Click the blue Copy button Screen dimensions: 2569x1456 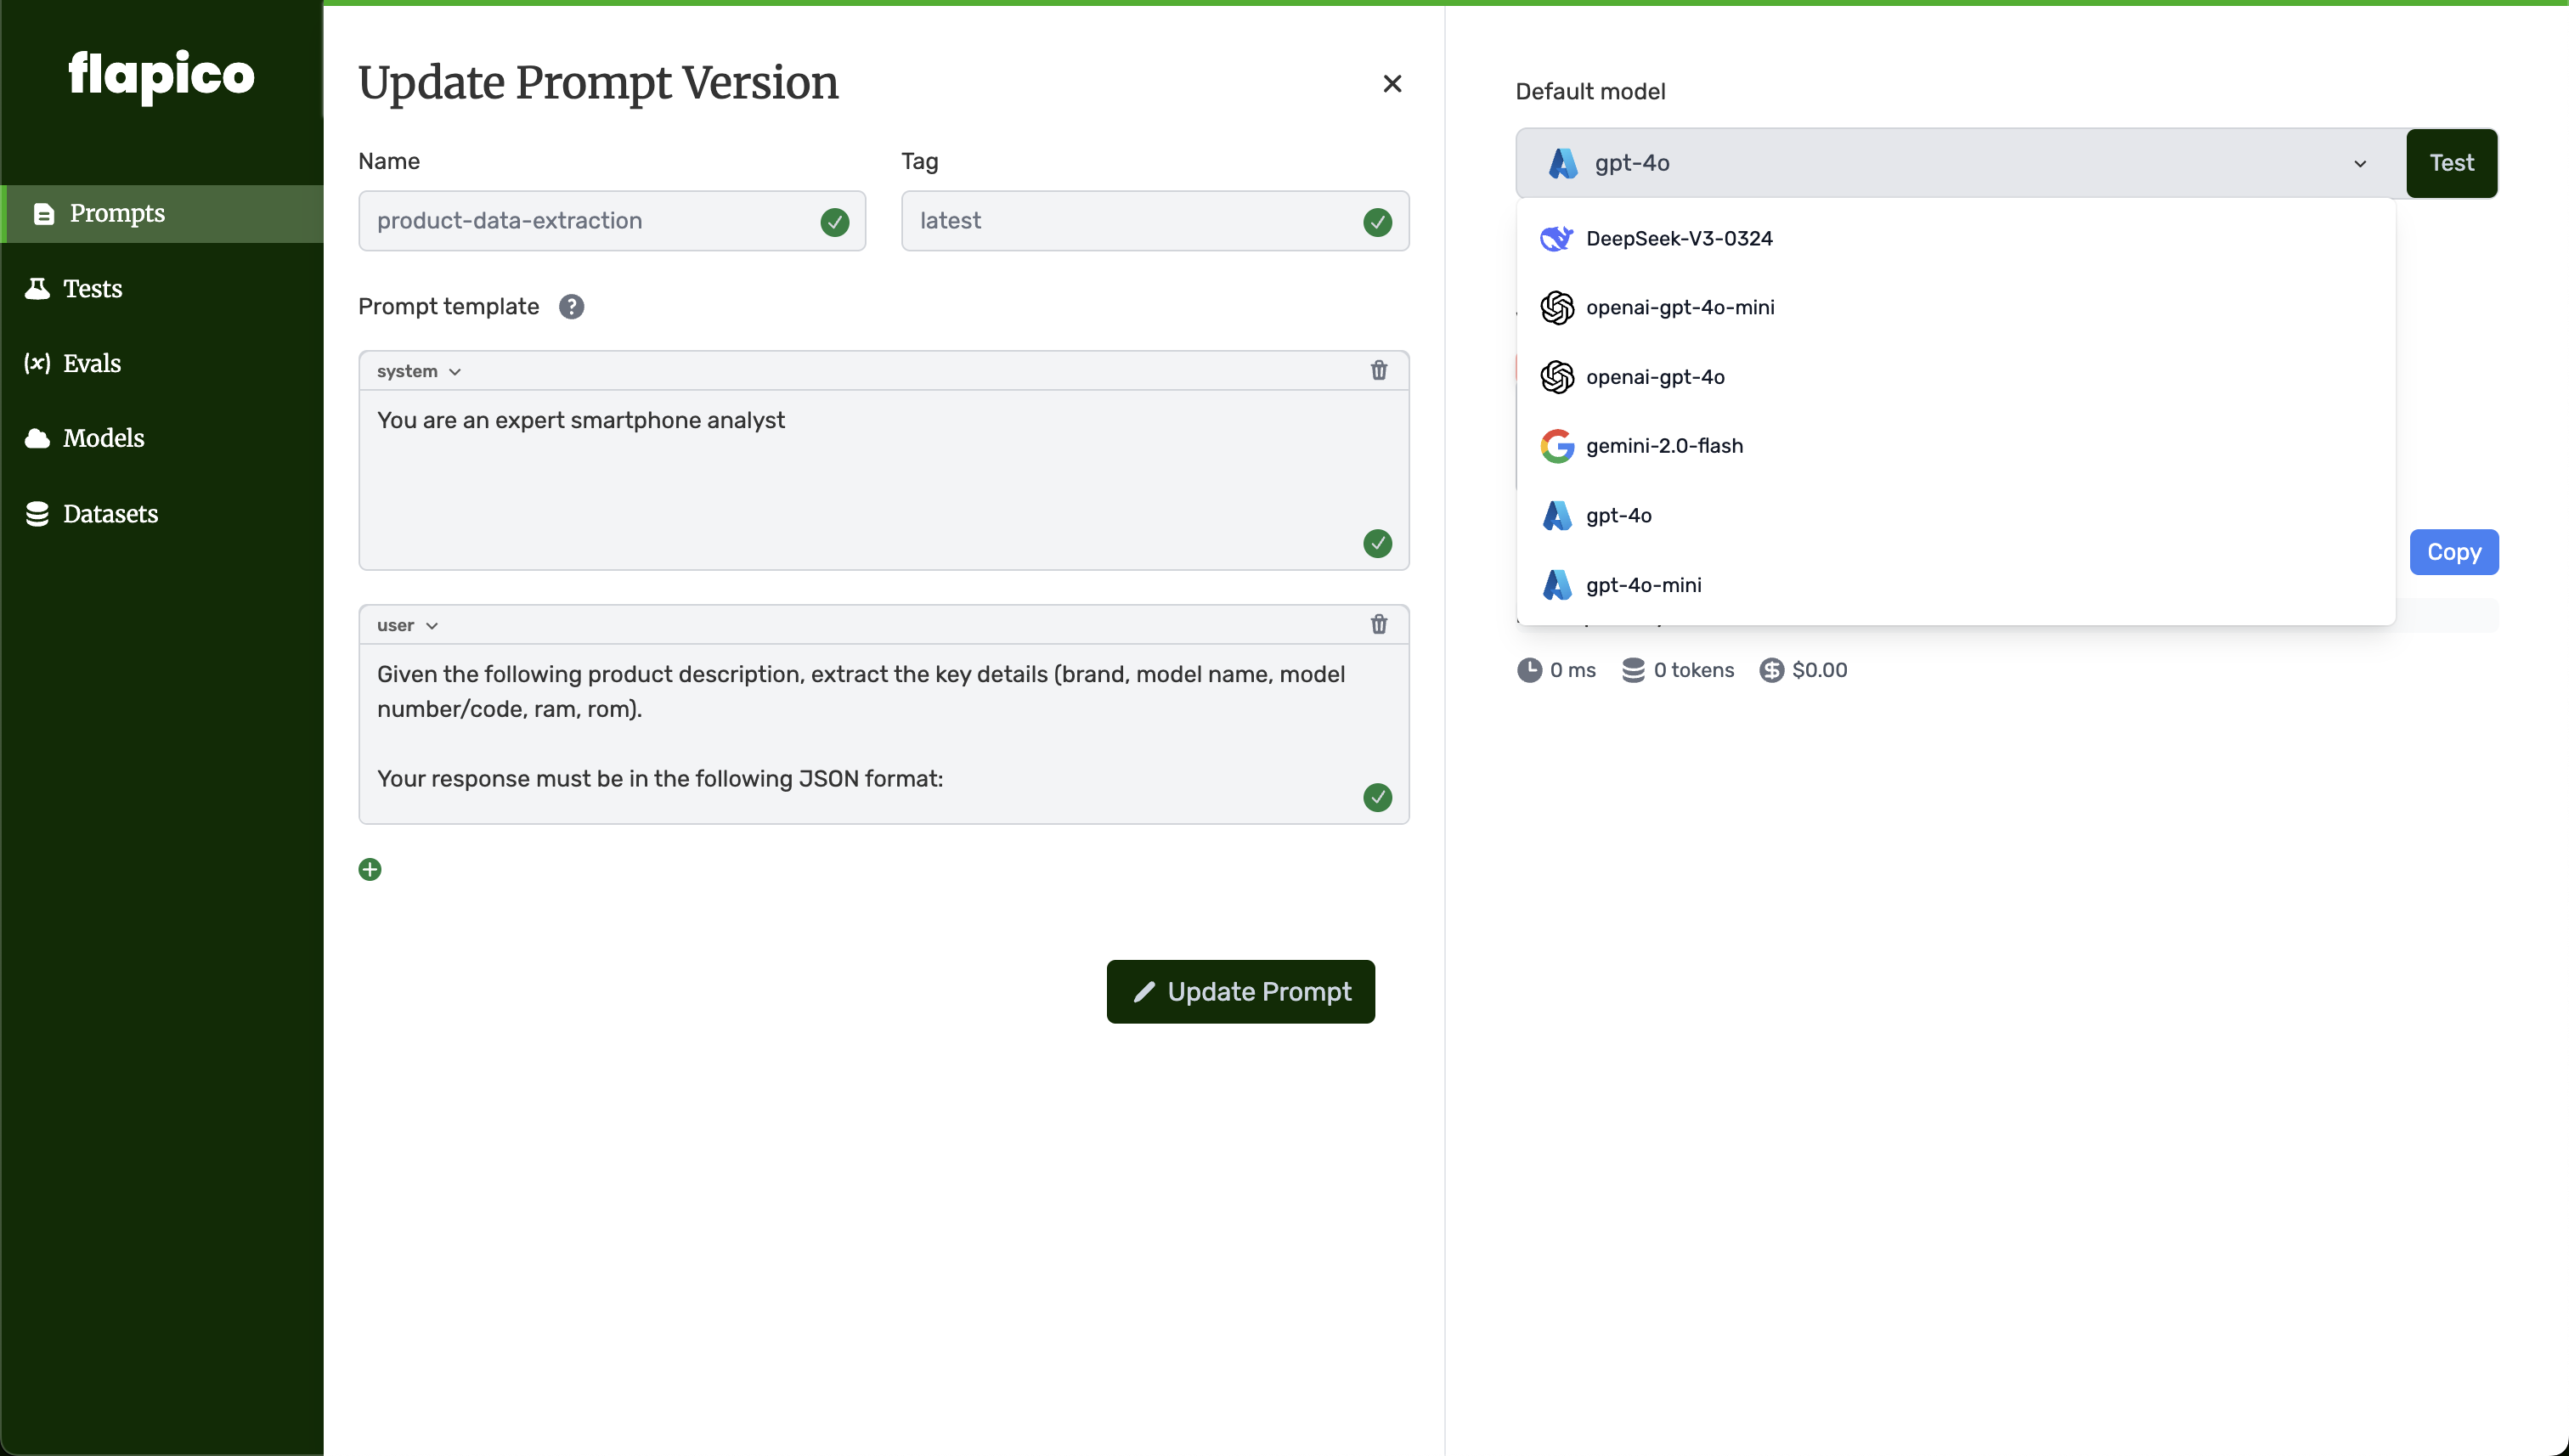(x=2453, y=552)
